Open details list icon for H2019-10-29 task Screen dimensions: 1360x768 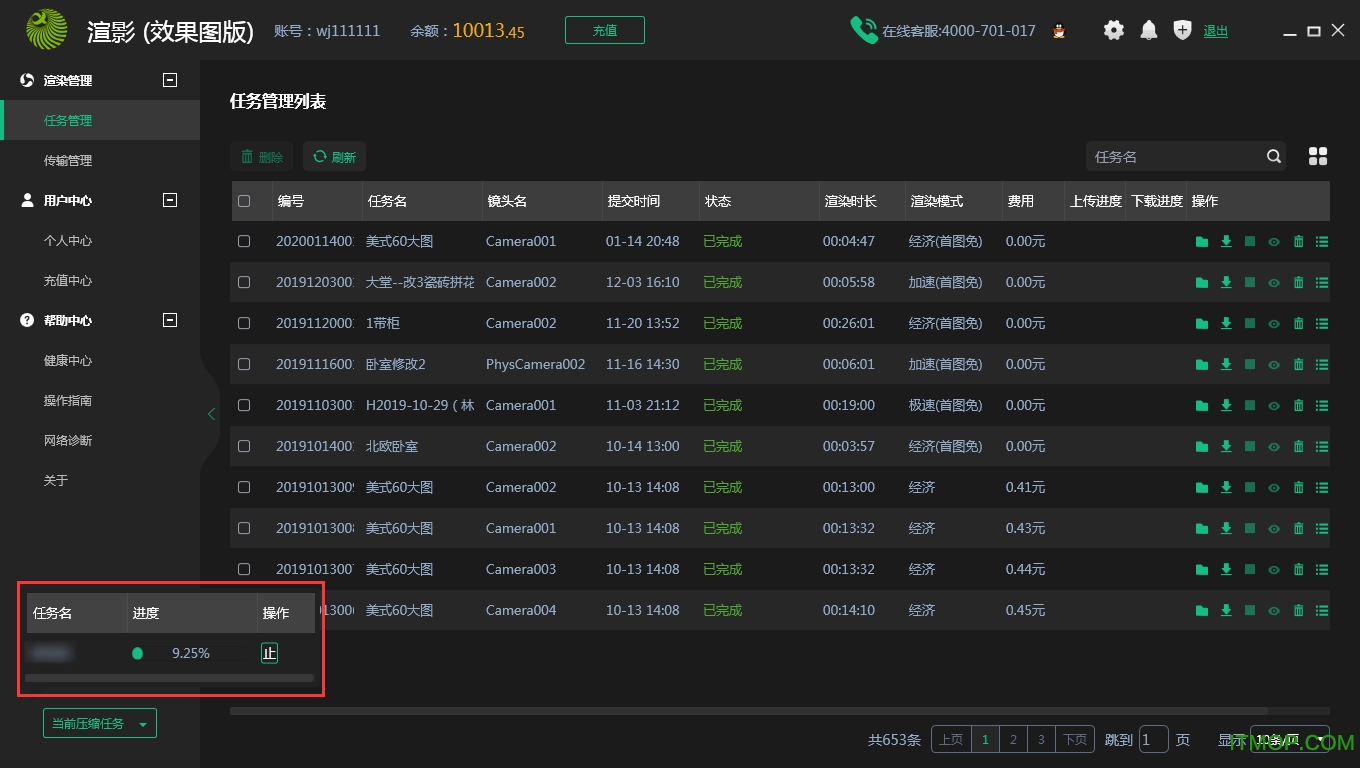pyautogui.click(x=1322, y=406)
